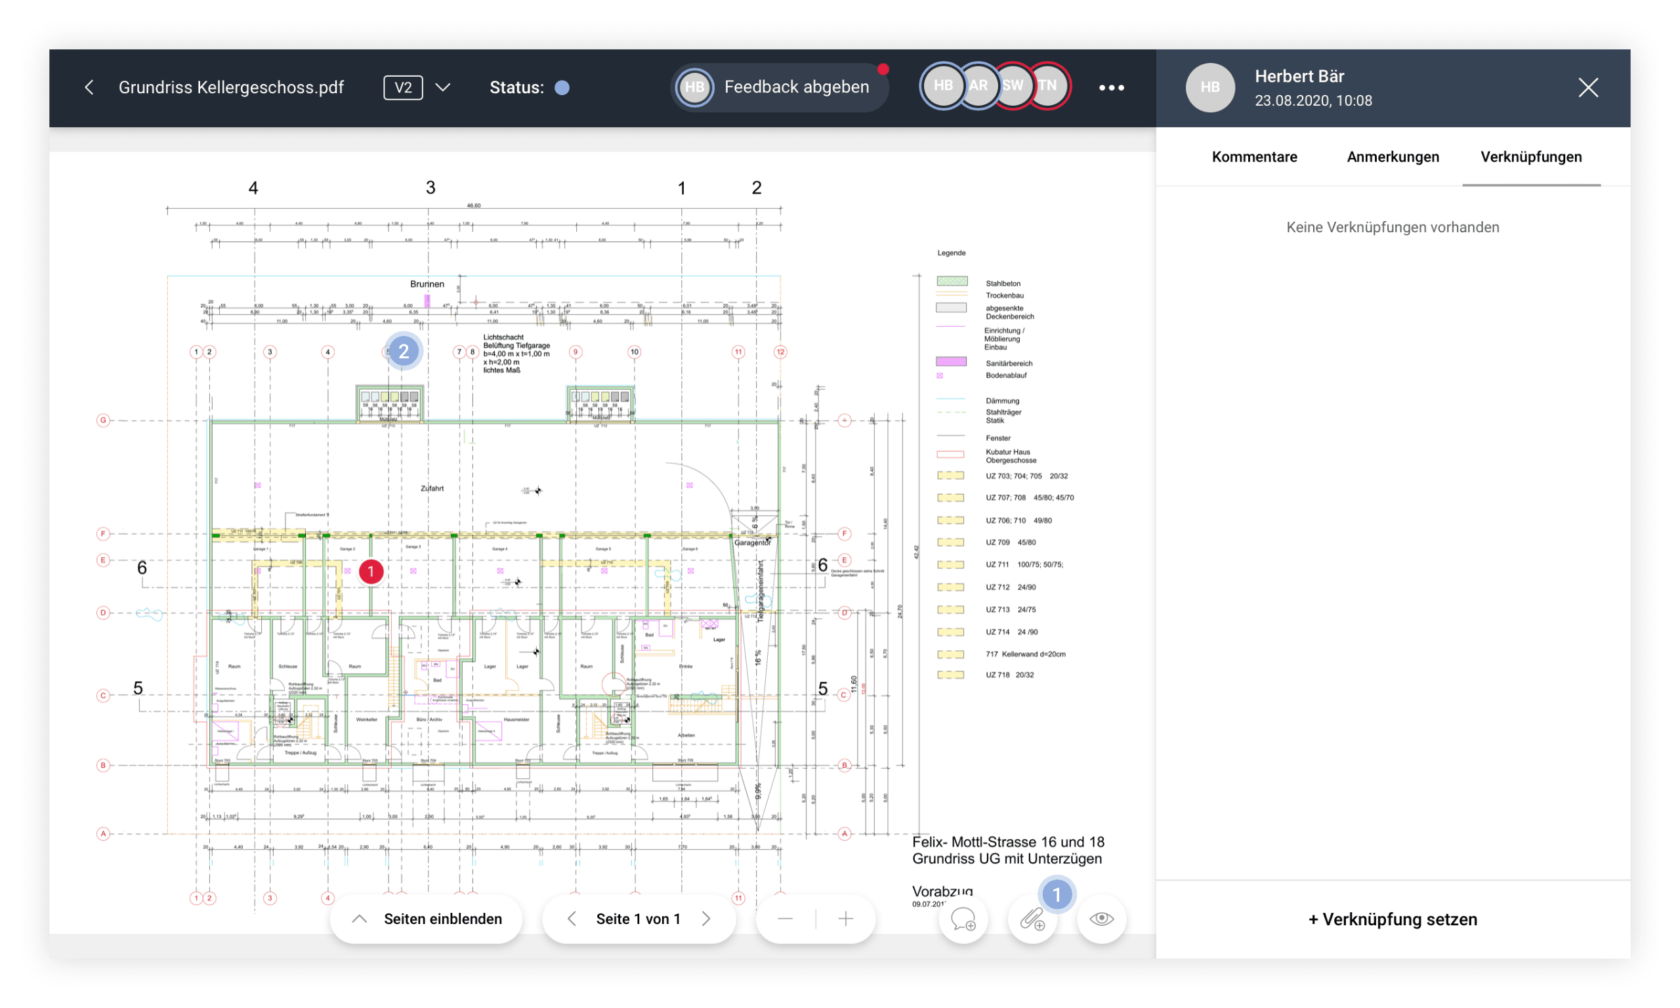Click the timestamp 23.08.2020, 10:08

pyautogui.click(x=1313, y=101)
